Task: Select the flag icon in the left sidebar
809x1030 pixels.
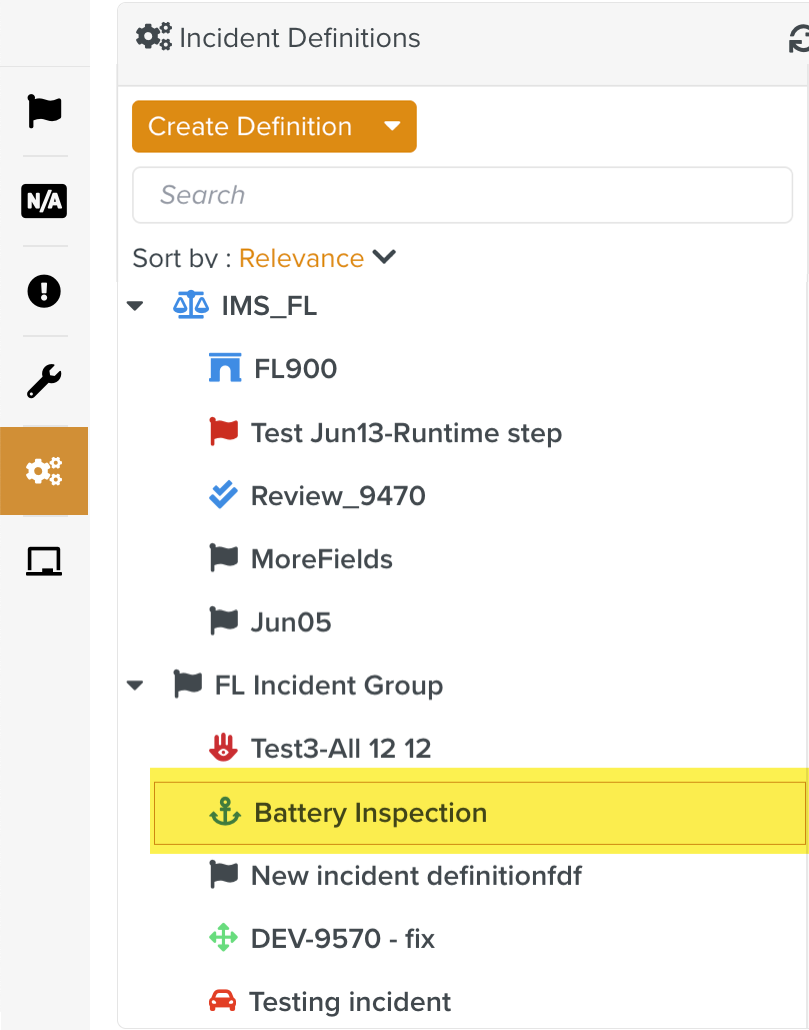Action: [x=44, y=111]
